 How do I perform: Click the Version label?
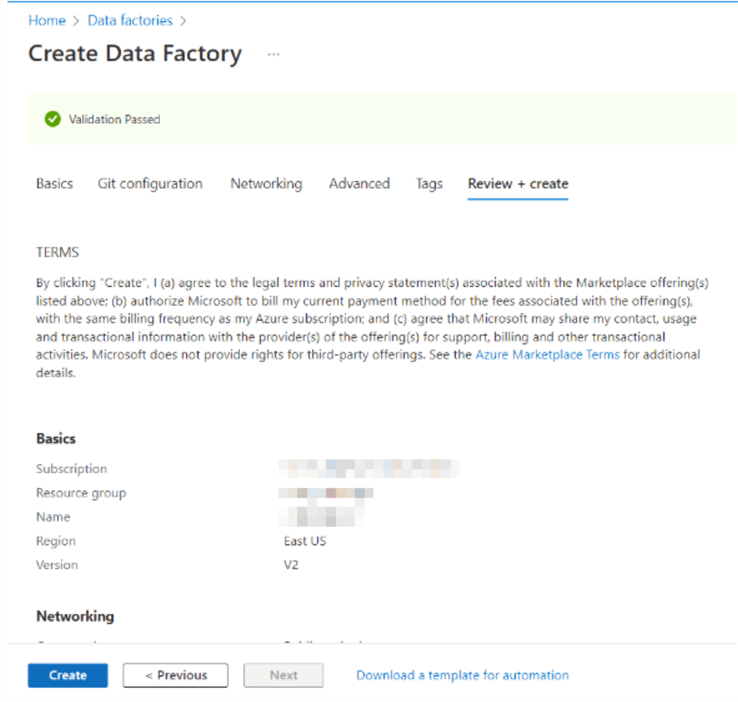(x=57, y=565)
